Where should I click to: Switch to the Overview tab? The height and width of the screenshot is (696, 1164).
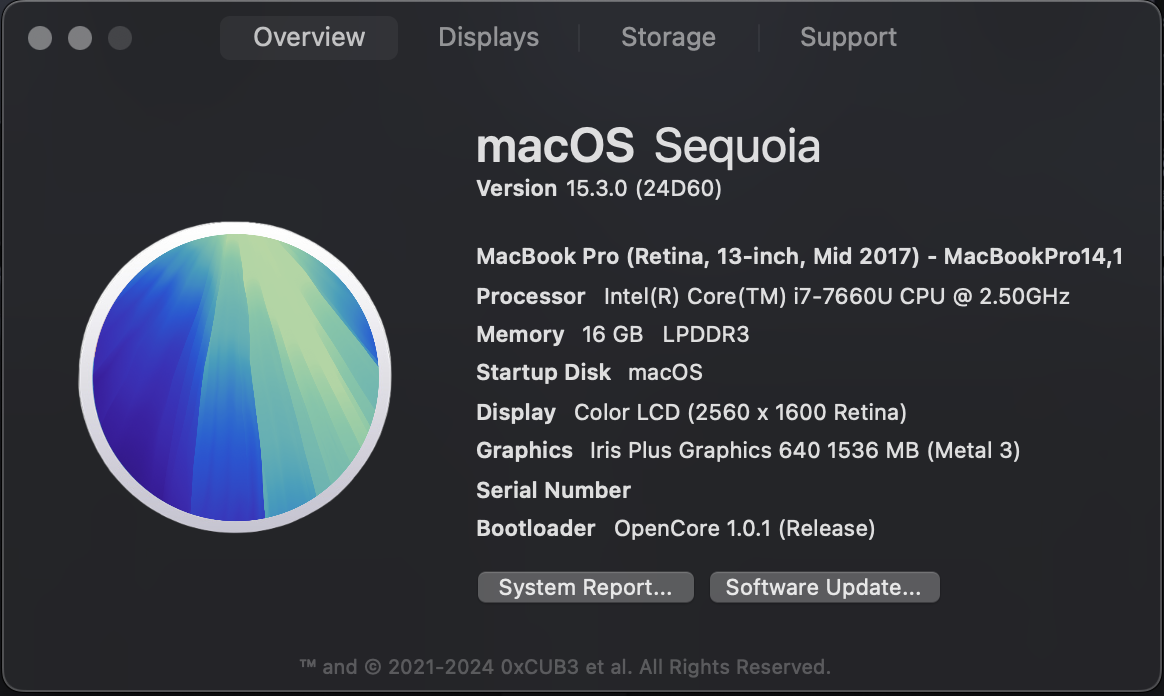pos(309,38)
